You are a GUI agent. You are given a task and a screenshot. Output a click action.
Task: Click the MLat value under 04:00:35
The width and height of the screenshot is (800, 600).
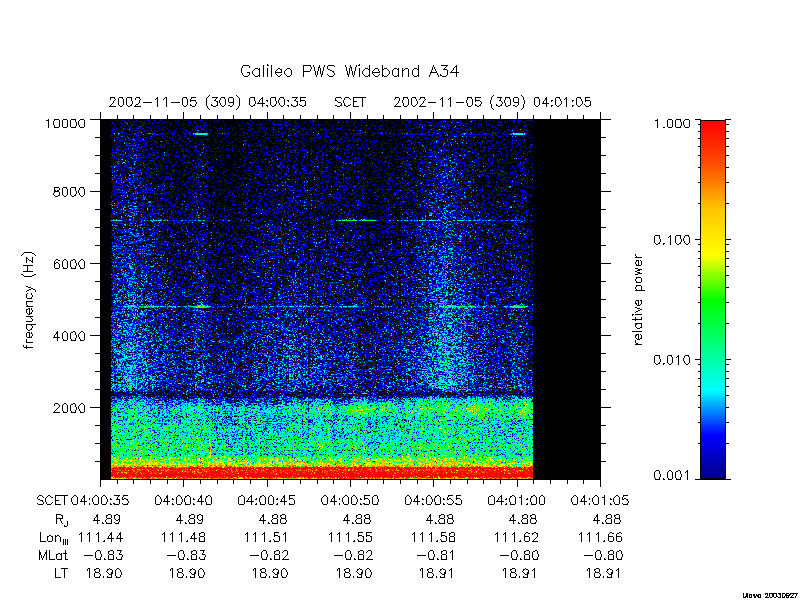pyautogui.click(x=102, y=556)
